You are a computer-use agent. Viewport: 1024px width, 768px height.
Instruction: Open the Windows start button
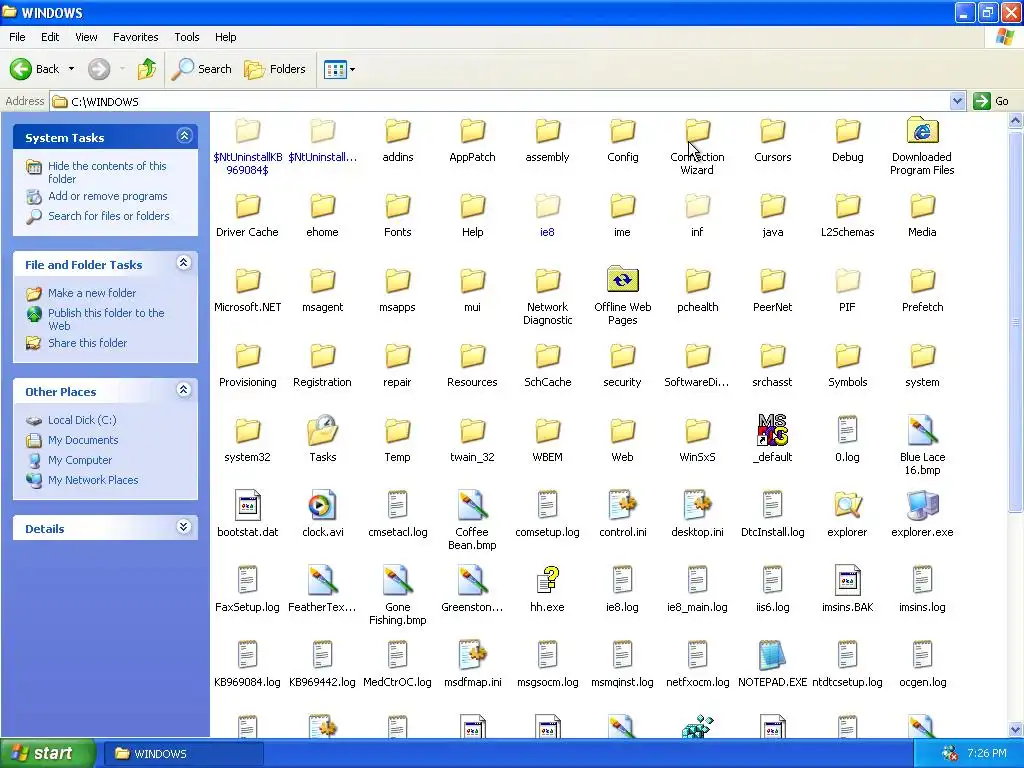pos(47,753)
